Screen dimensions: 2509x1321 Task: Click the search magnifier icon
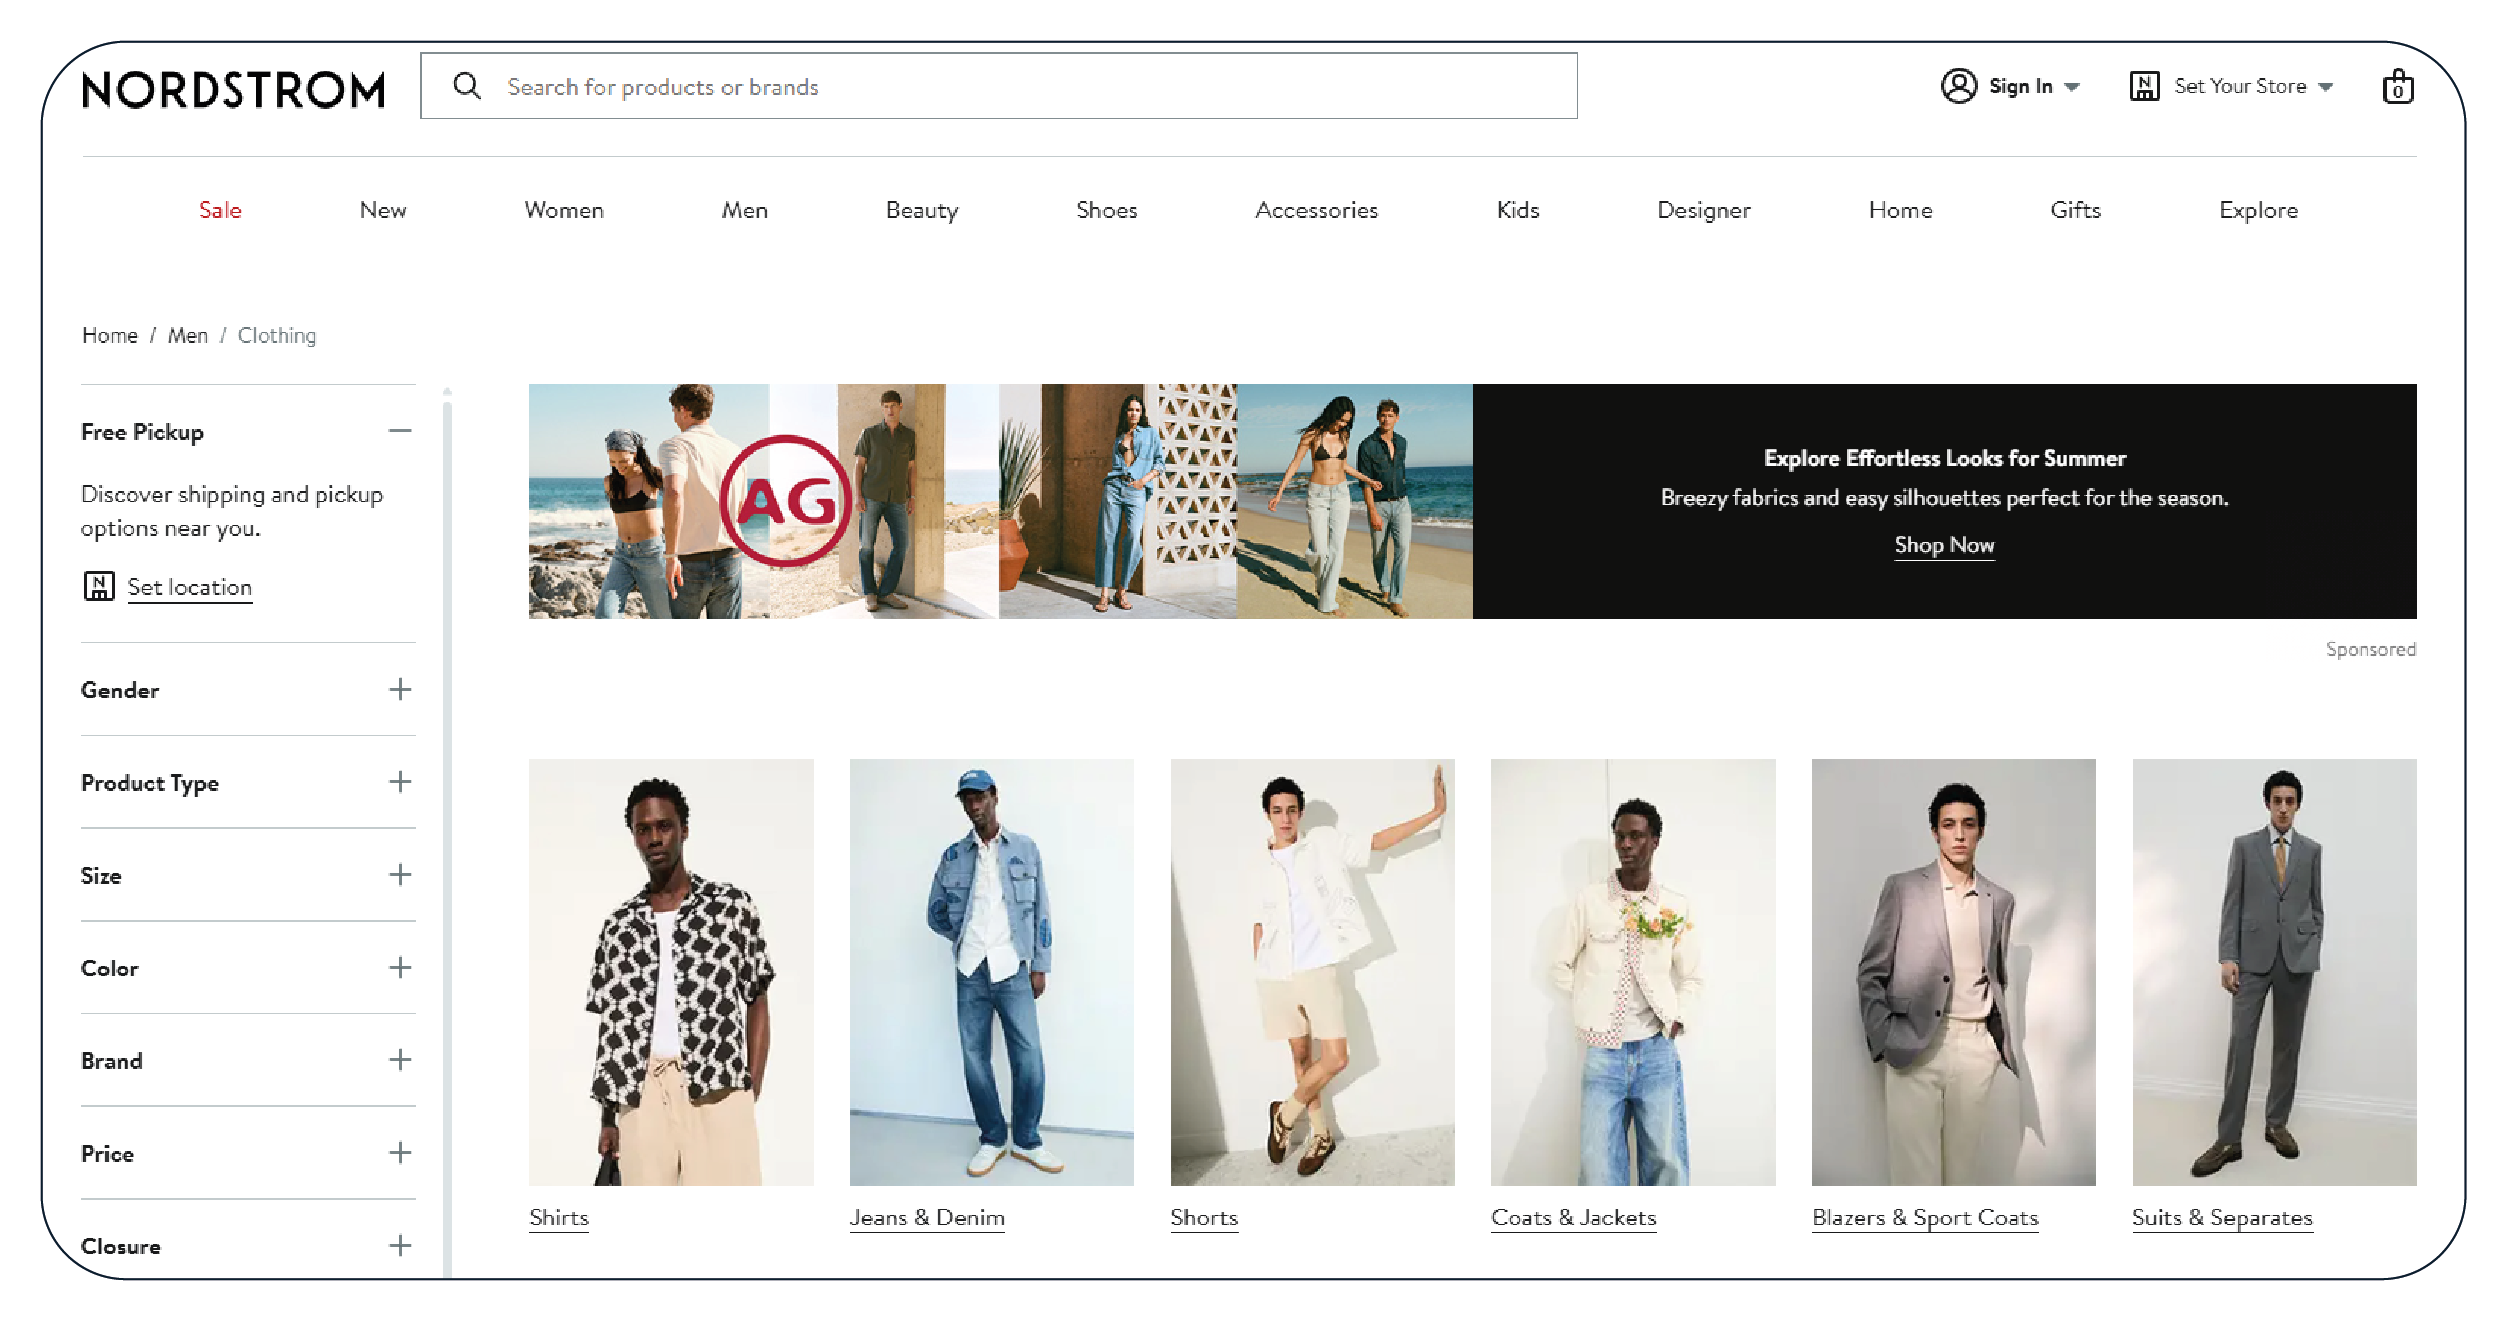(x=467, y=86)
